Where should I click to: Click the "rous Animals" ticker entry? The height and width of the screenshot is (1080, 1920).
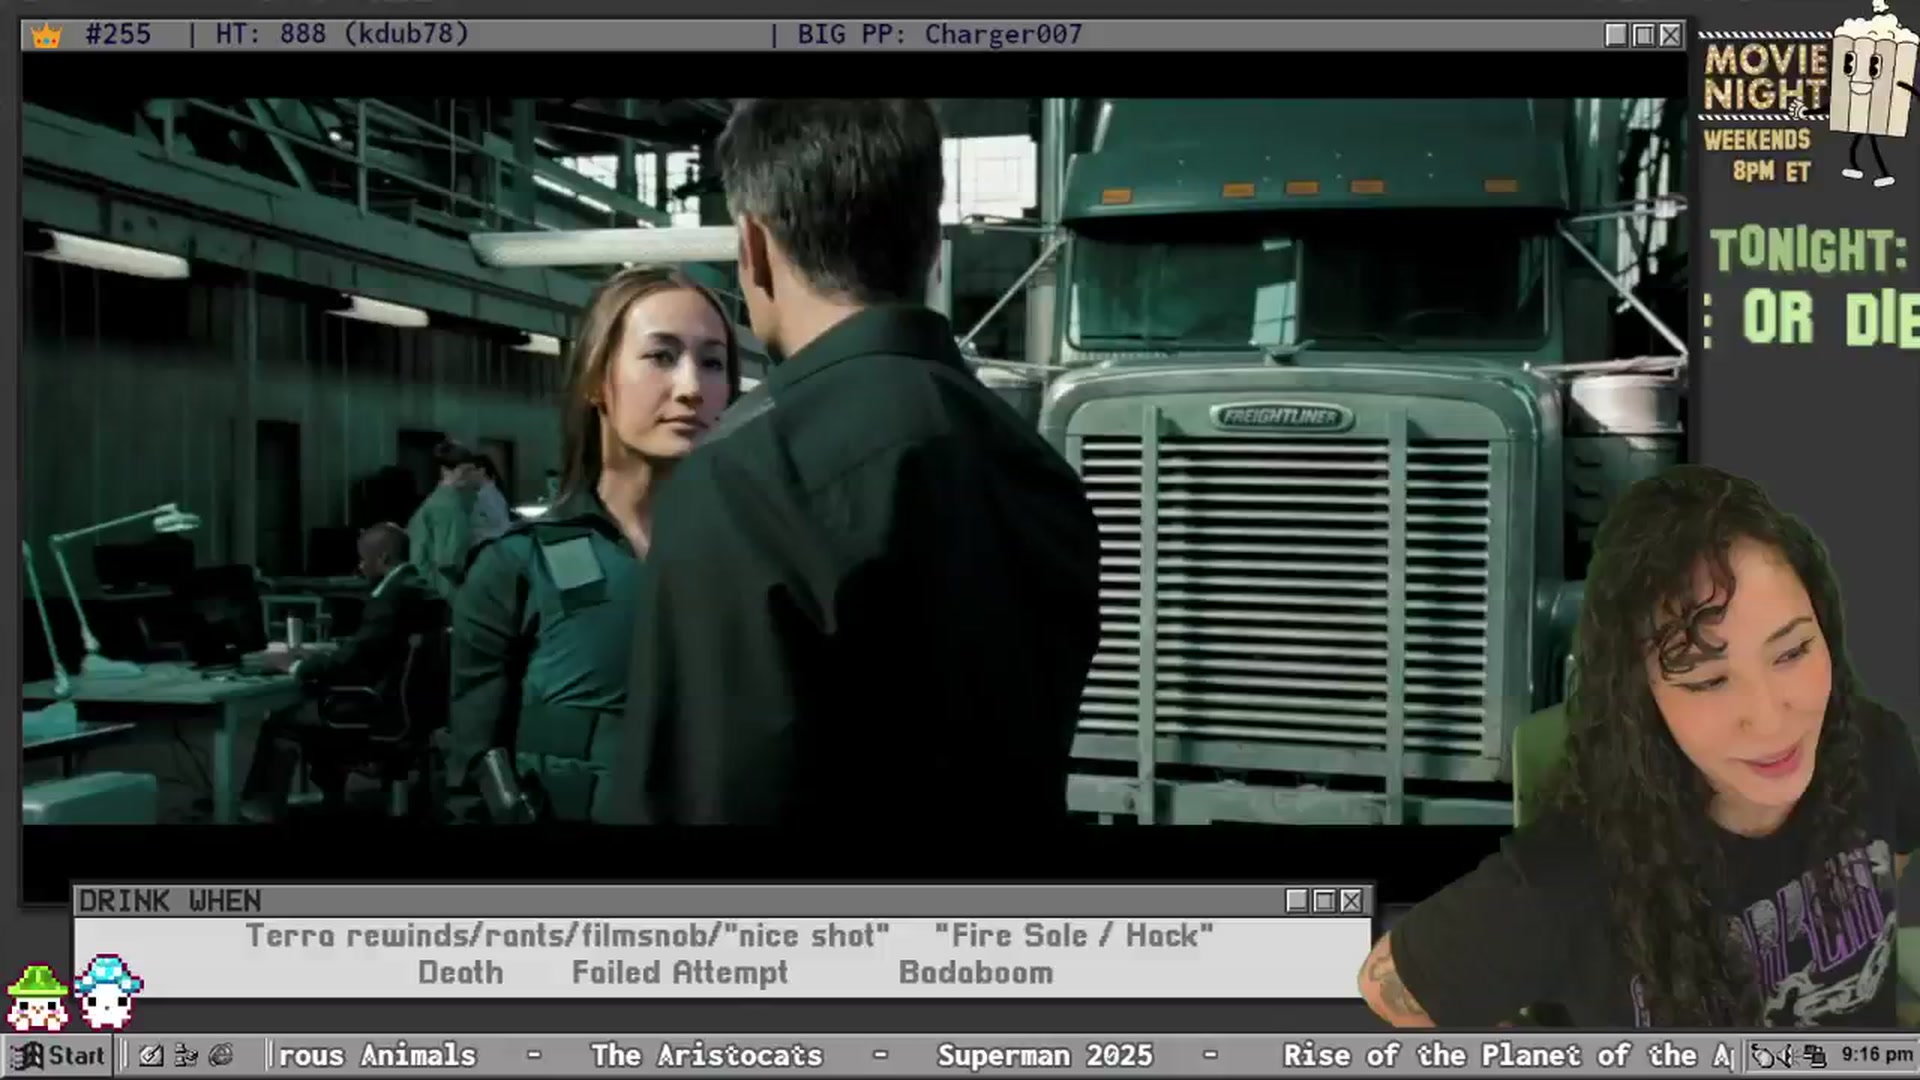377,1055
